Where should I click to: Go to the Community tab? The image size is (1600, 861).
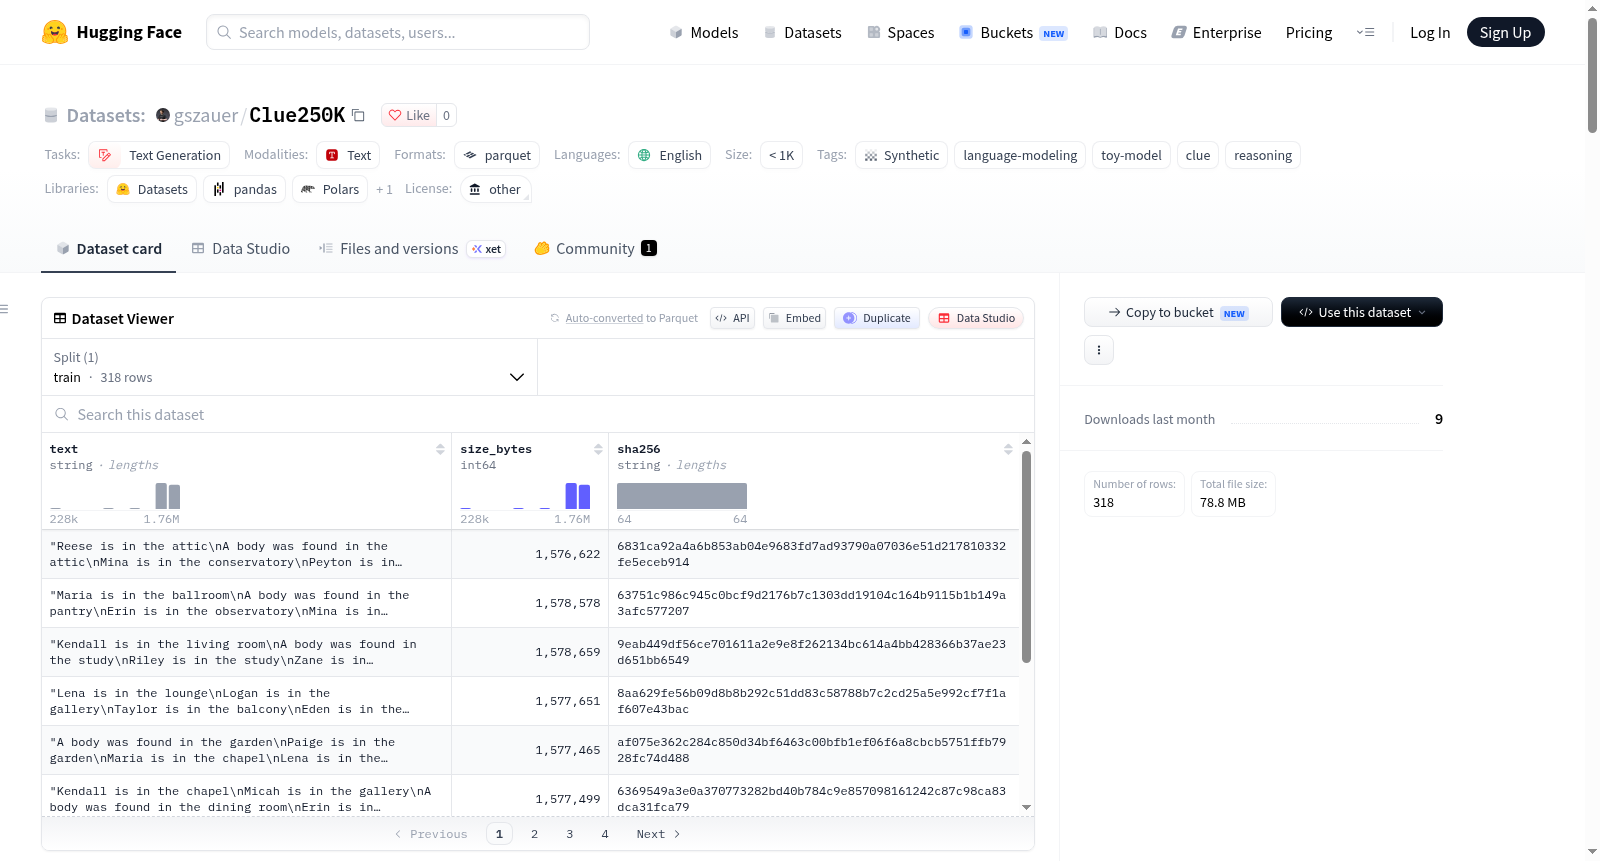click(x=596, y=249)
